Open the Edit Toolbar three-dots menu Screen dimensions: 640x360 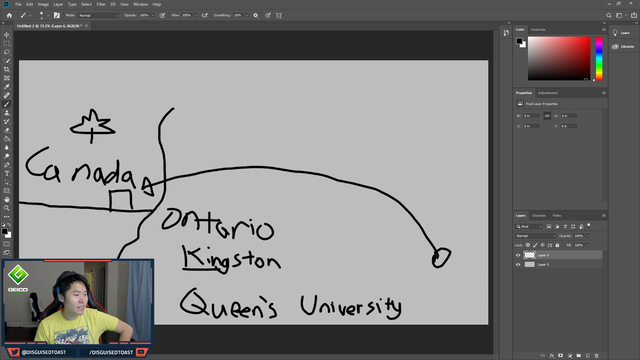7,217
